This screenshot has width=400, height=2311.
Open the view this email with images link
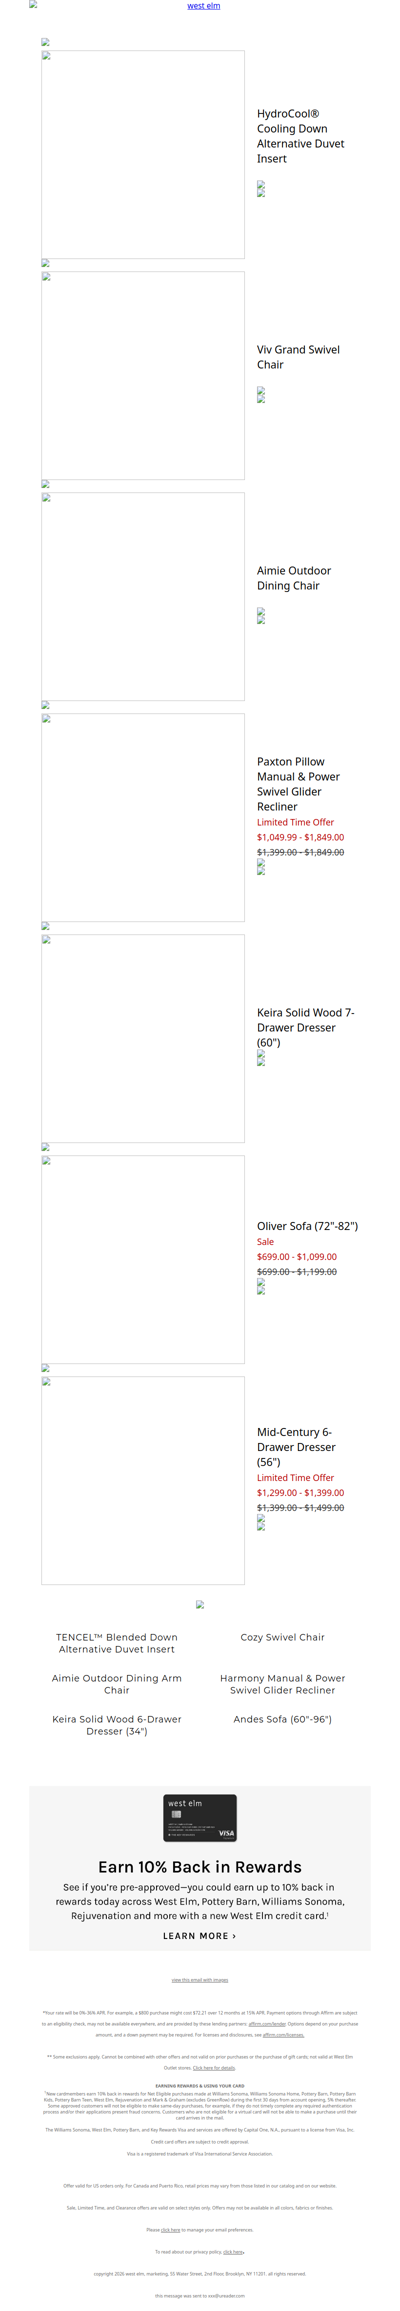200,1980
